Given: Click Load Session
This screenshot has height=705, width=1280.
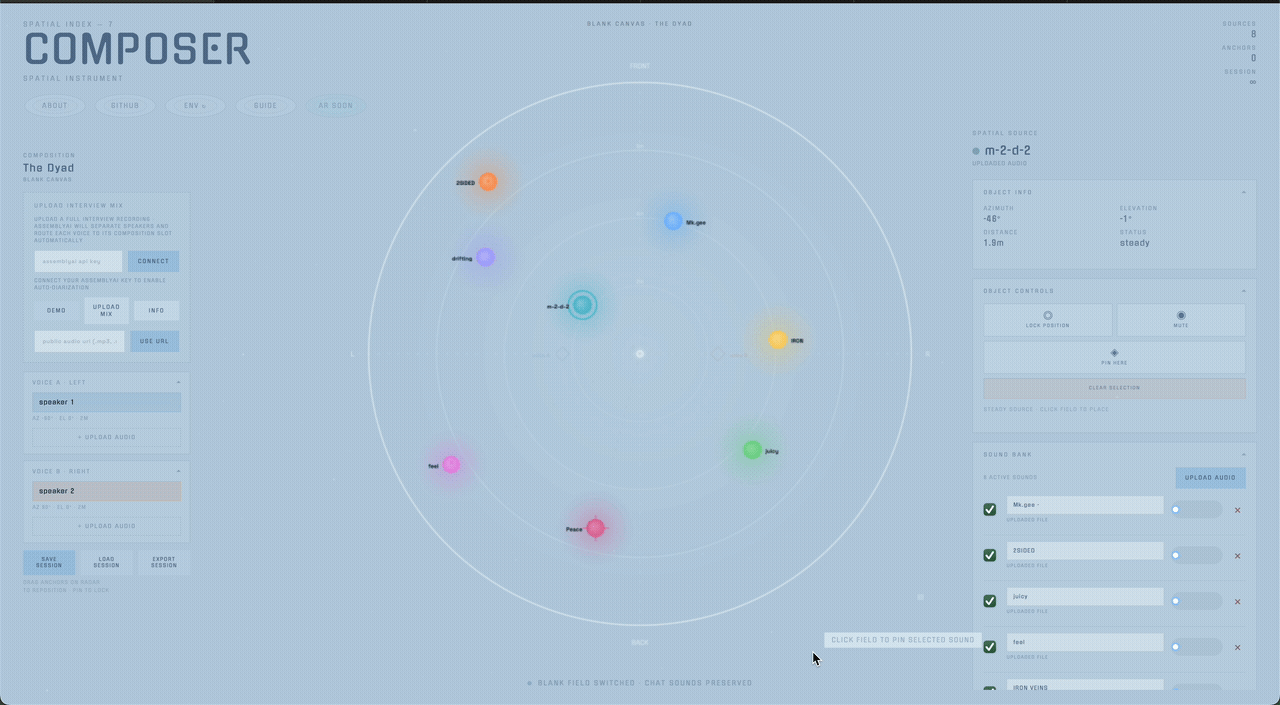Looking at the screenshot, I should (106, 562).
